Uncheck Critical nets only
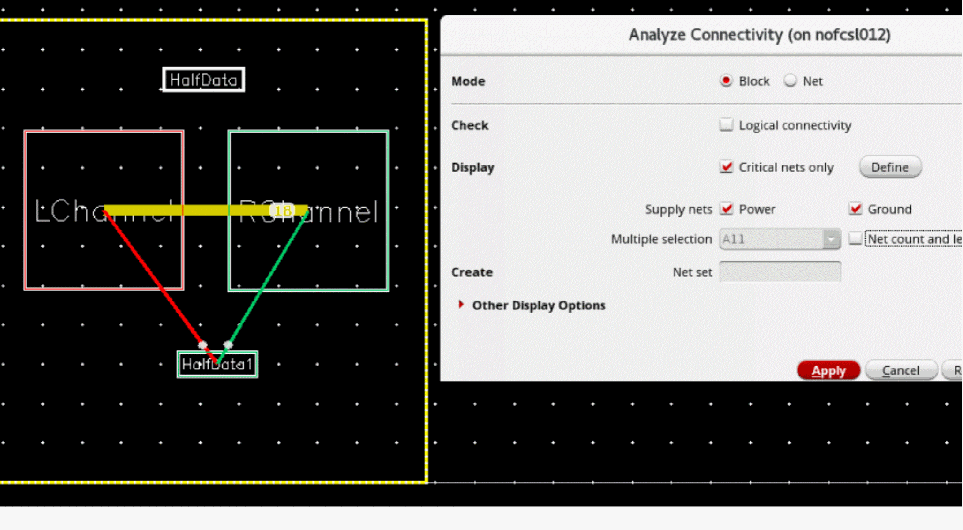The height and width of the screenshot is (530, 963). [x=727, y=167]
